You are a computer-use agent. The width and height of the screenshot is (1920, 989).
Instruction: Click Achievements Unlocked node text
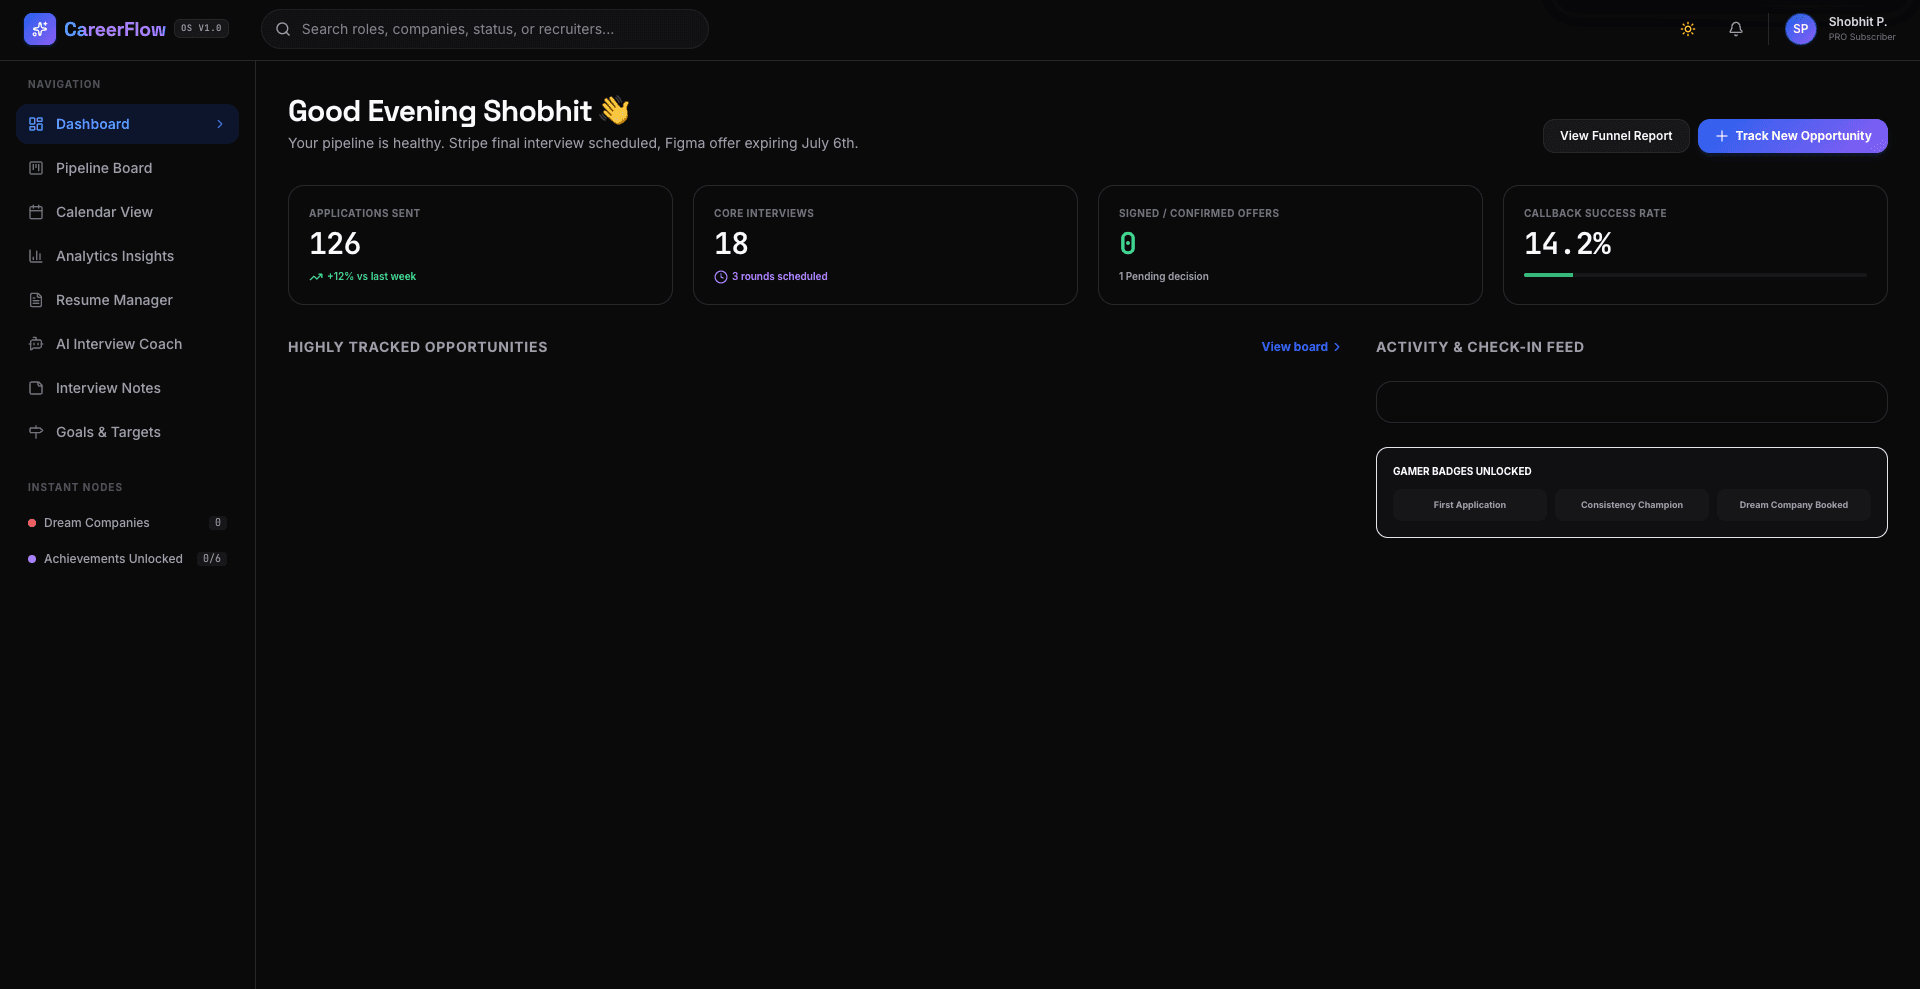point(113,559)
